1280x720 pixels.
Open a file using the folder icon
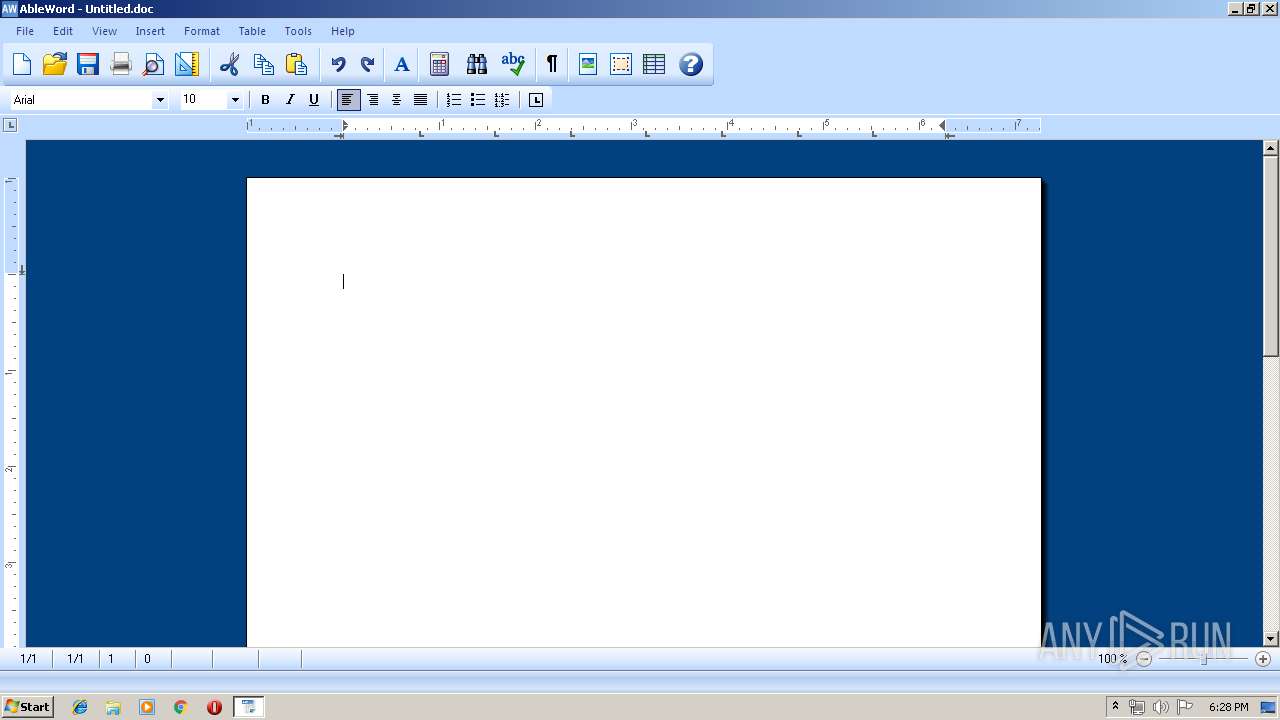tap(55, 65)
